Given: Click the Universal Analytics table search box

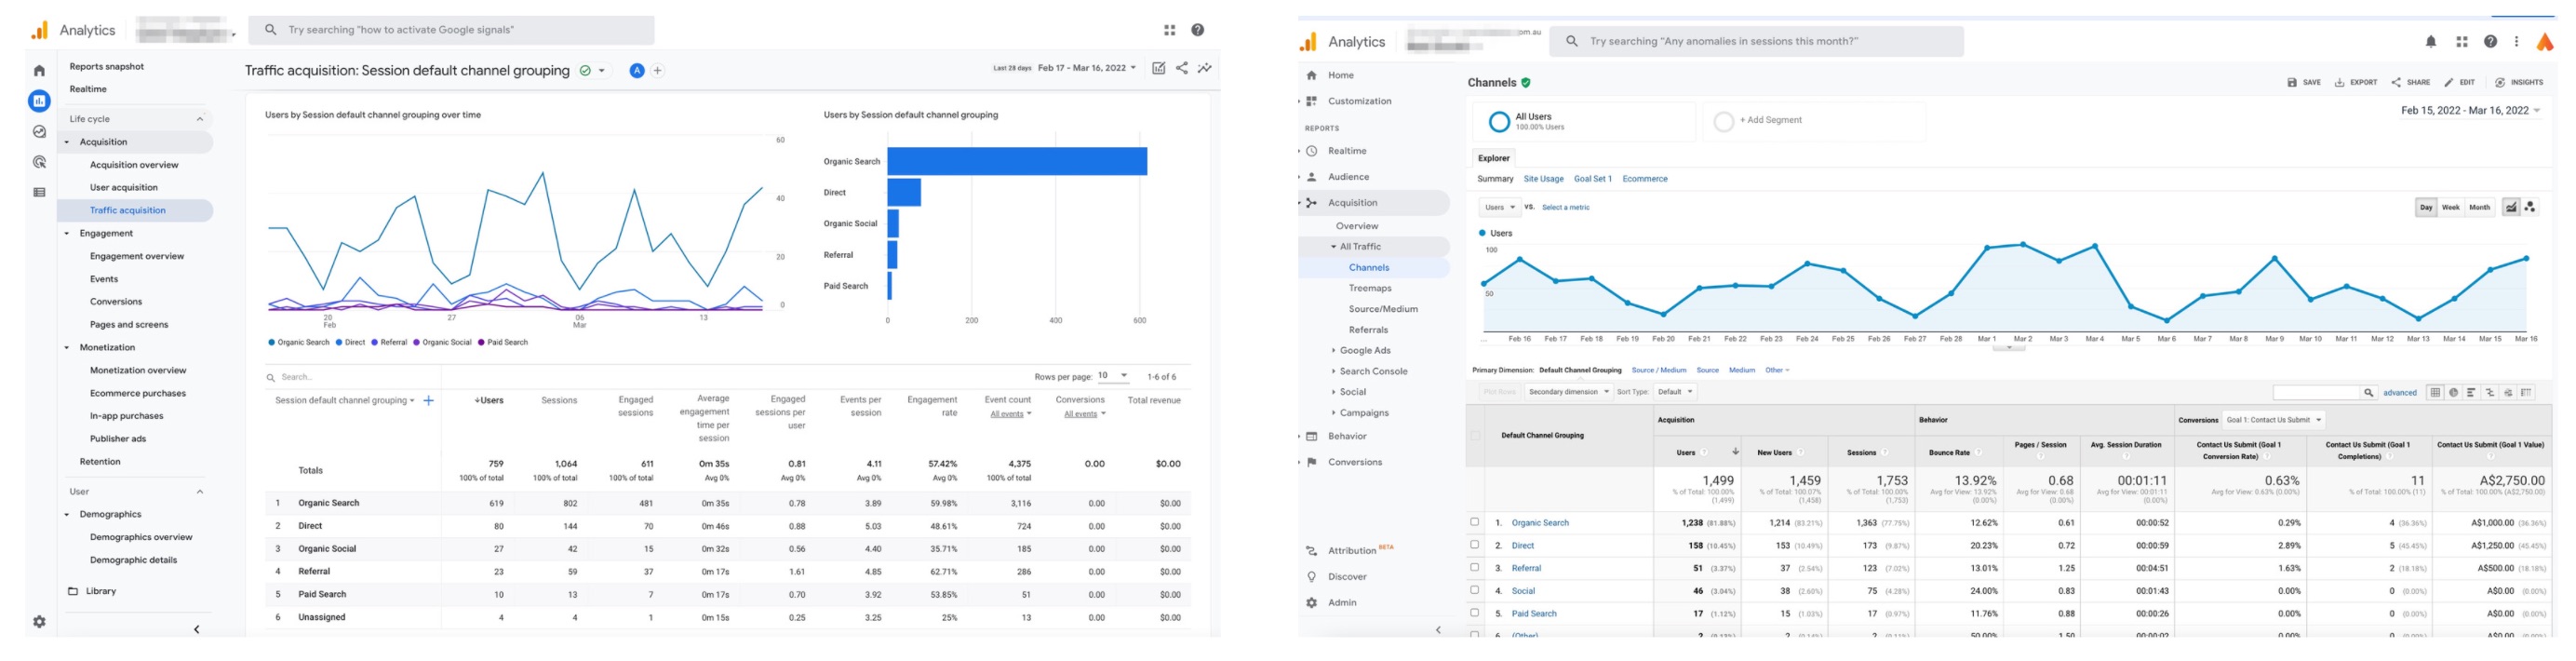Looking at the screenshot, I should click(2316, 393).
